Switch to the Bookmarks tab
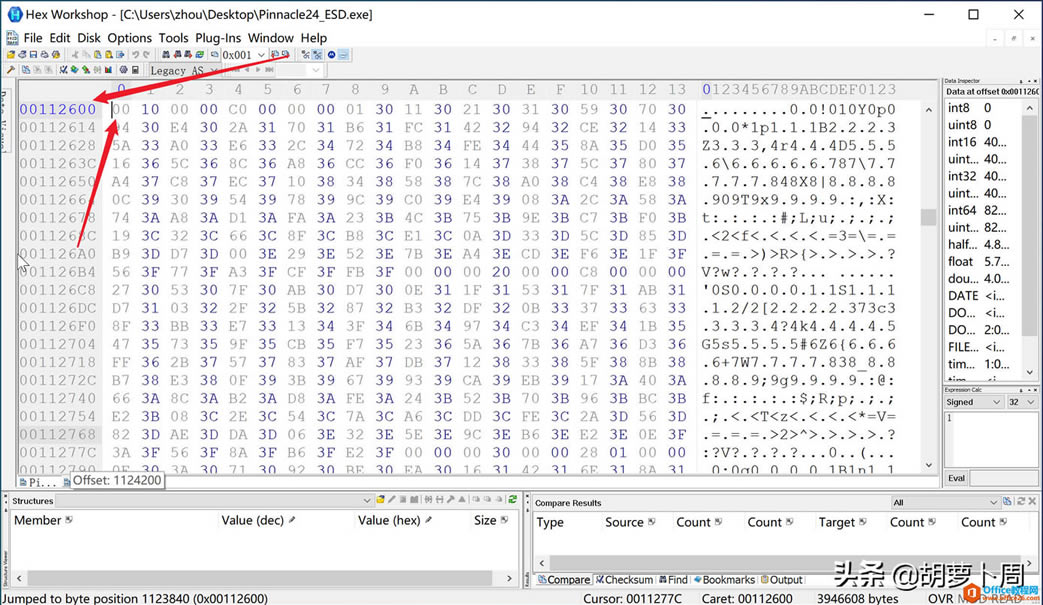 (x=724, y=580)
